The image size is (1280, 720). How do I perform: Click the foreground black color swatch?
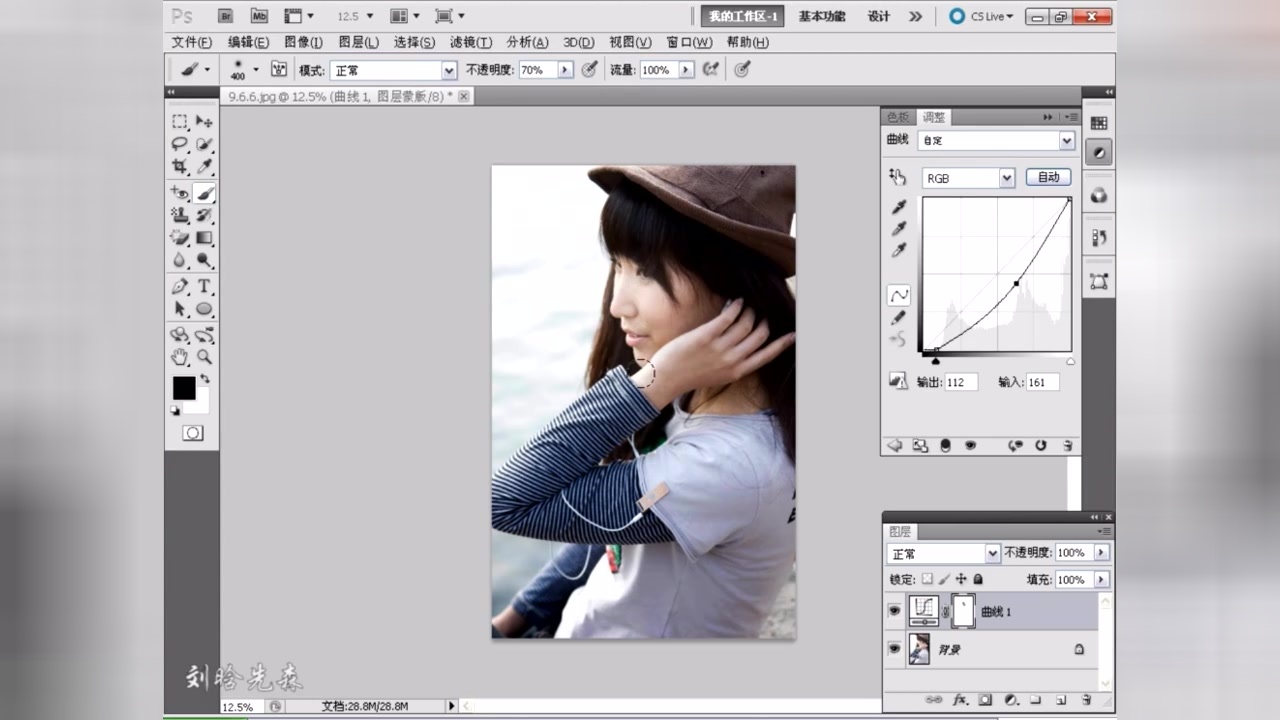184,388
